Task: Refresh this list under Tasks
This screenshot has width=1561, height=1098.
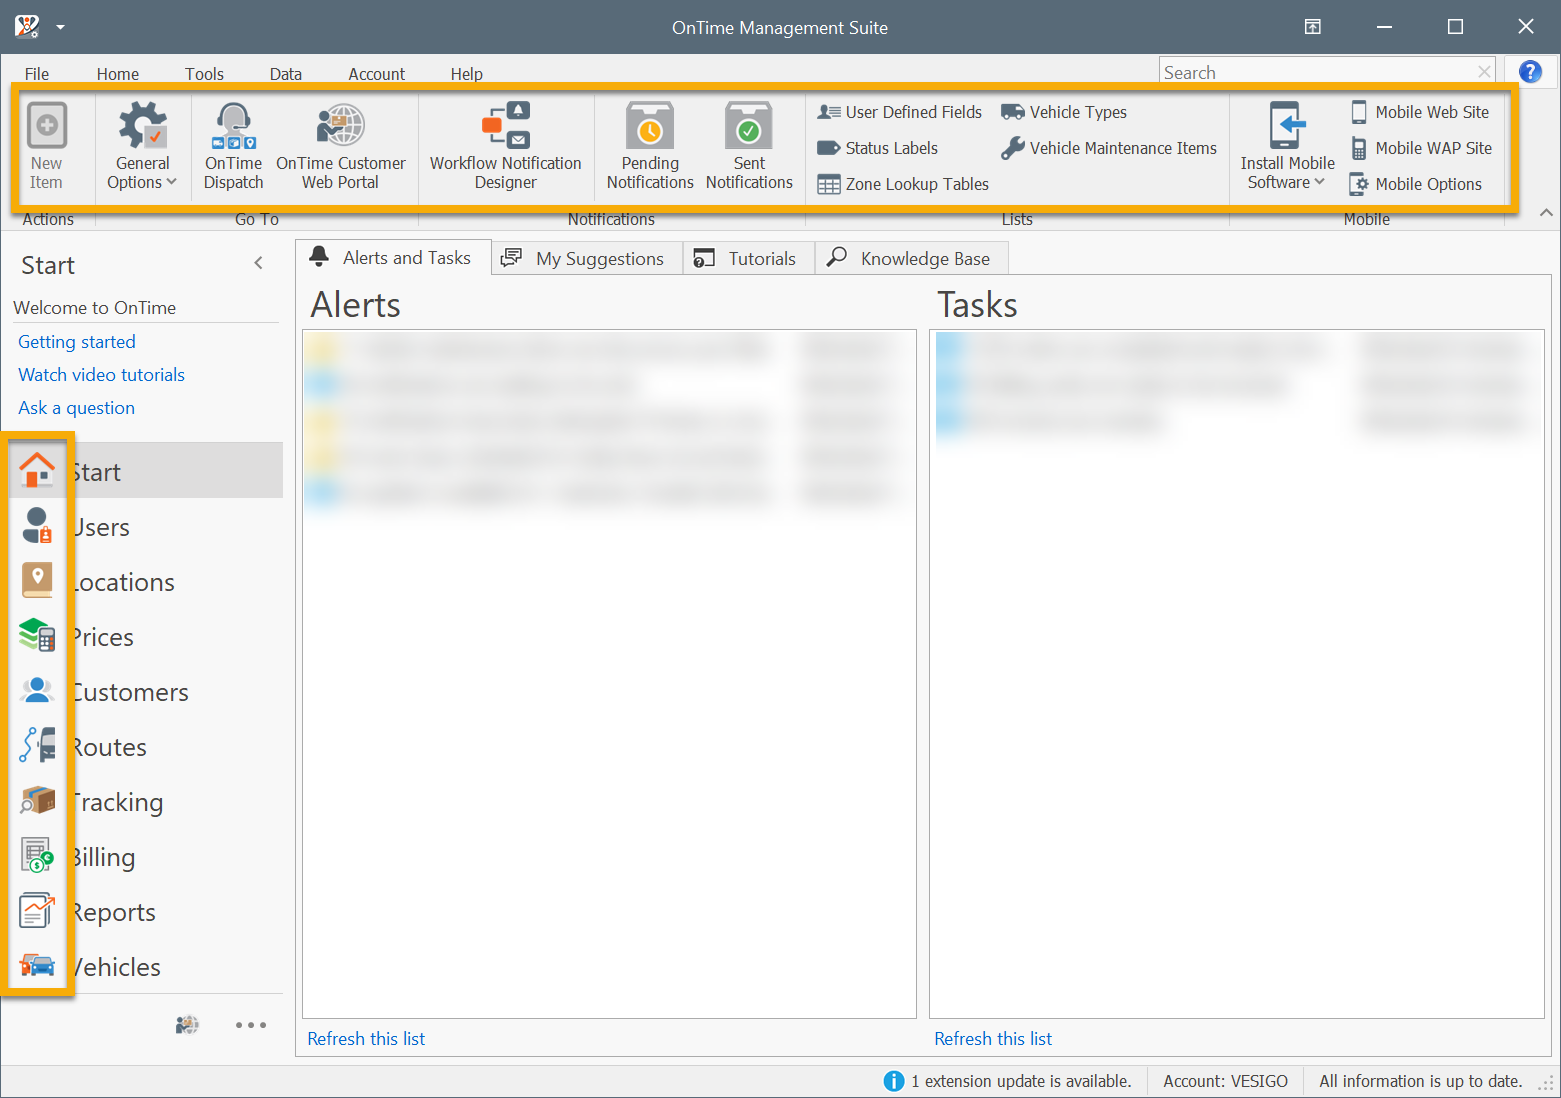Action: click(993, 1039)
